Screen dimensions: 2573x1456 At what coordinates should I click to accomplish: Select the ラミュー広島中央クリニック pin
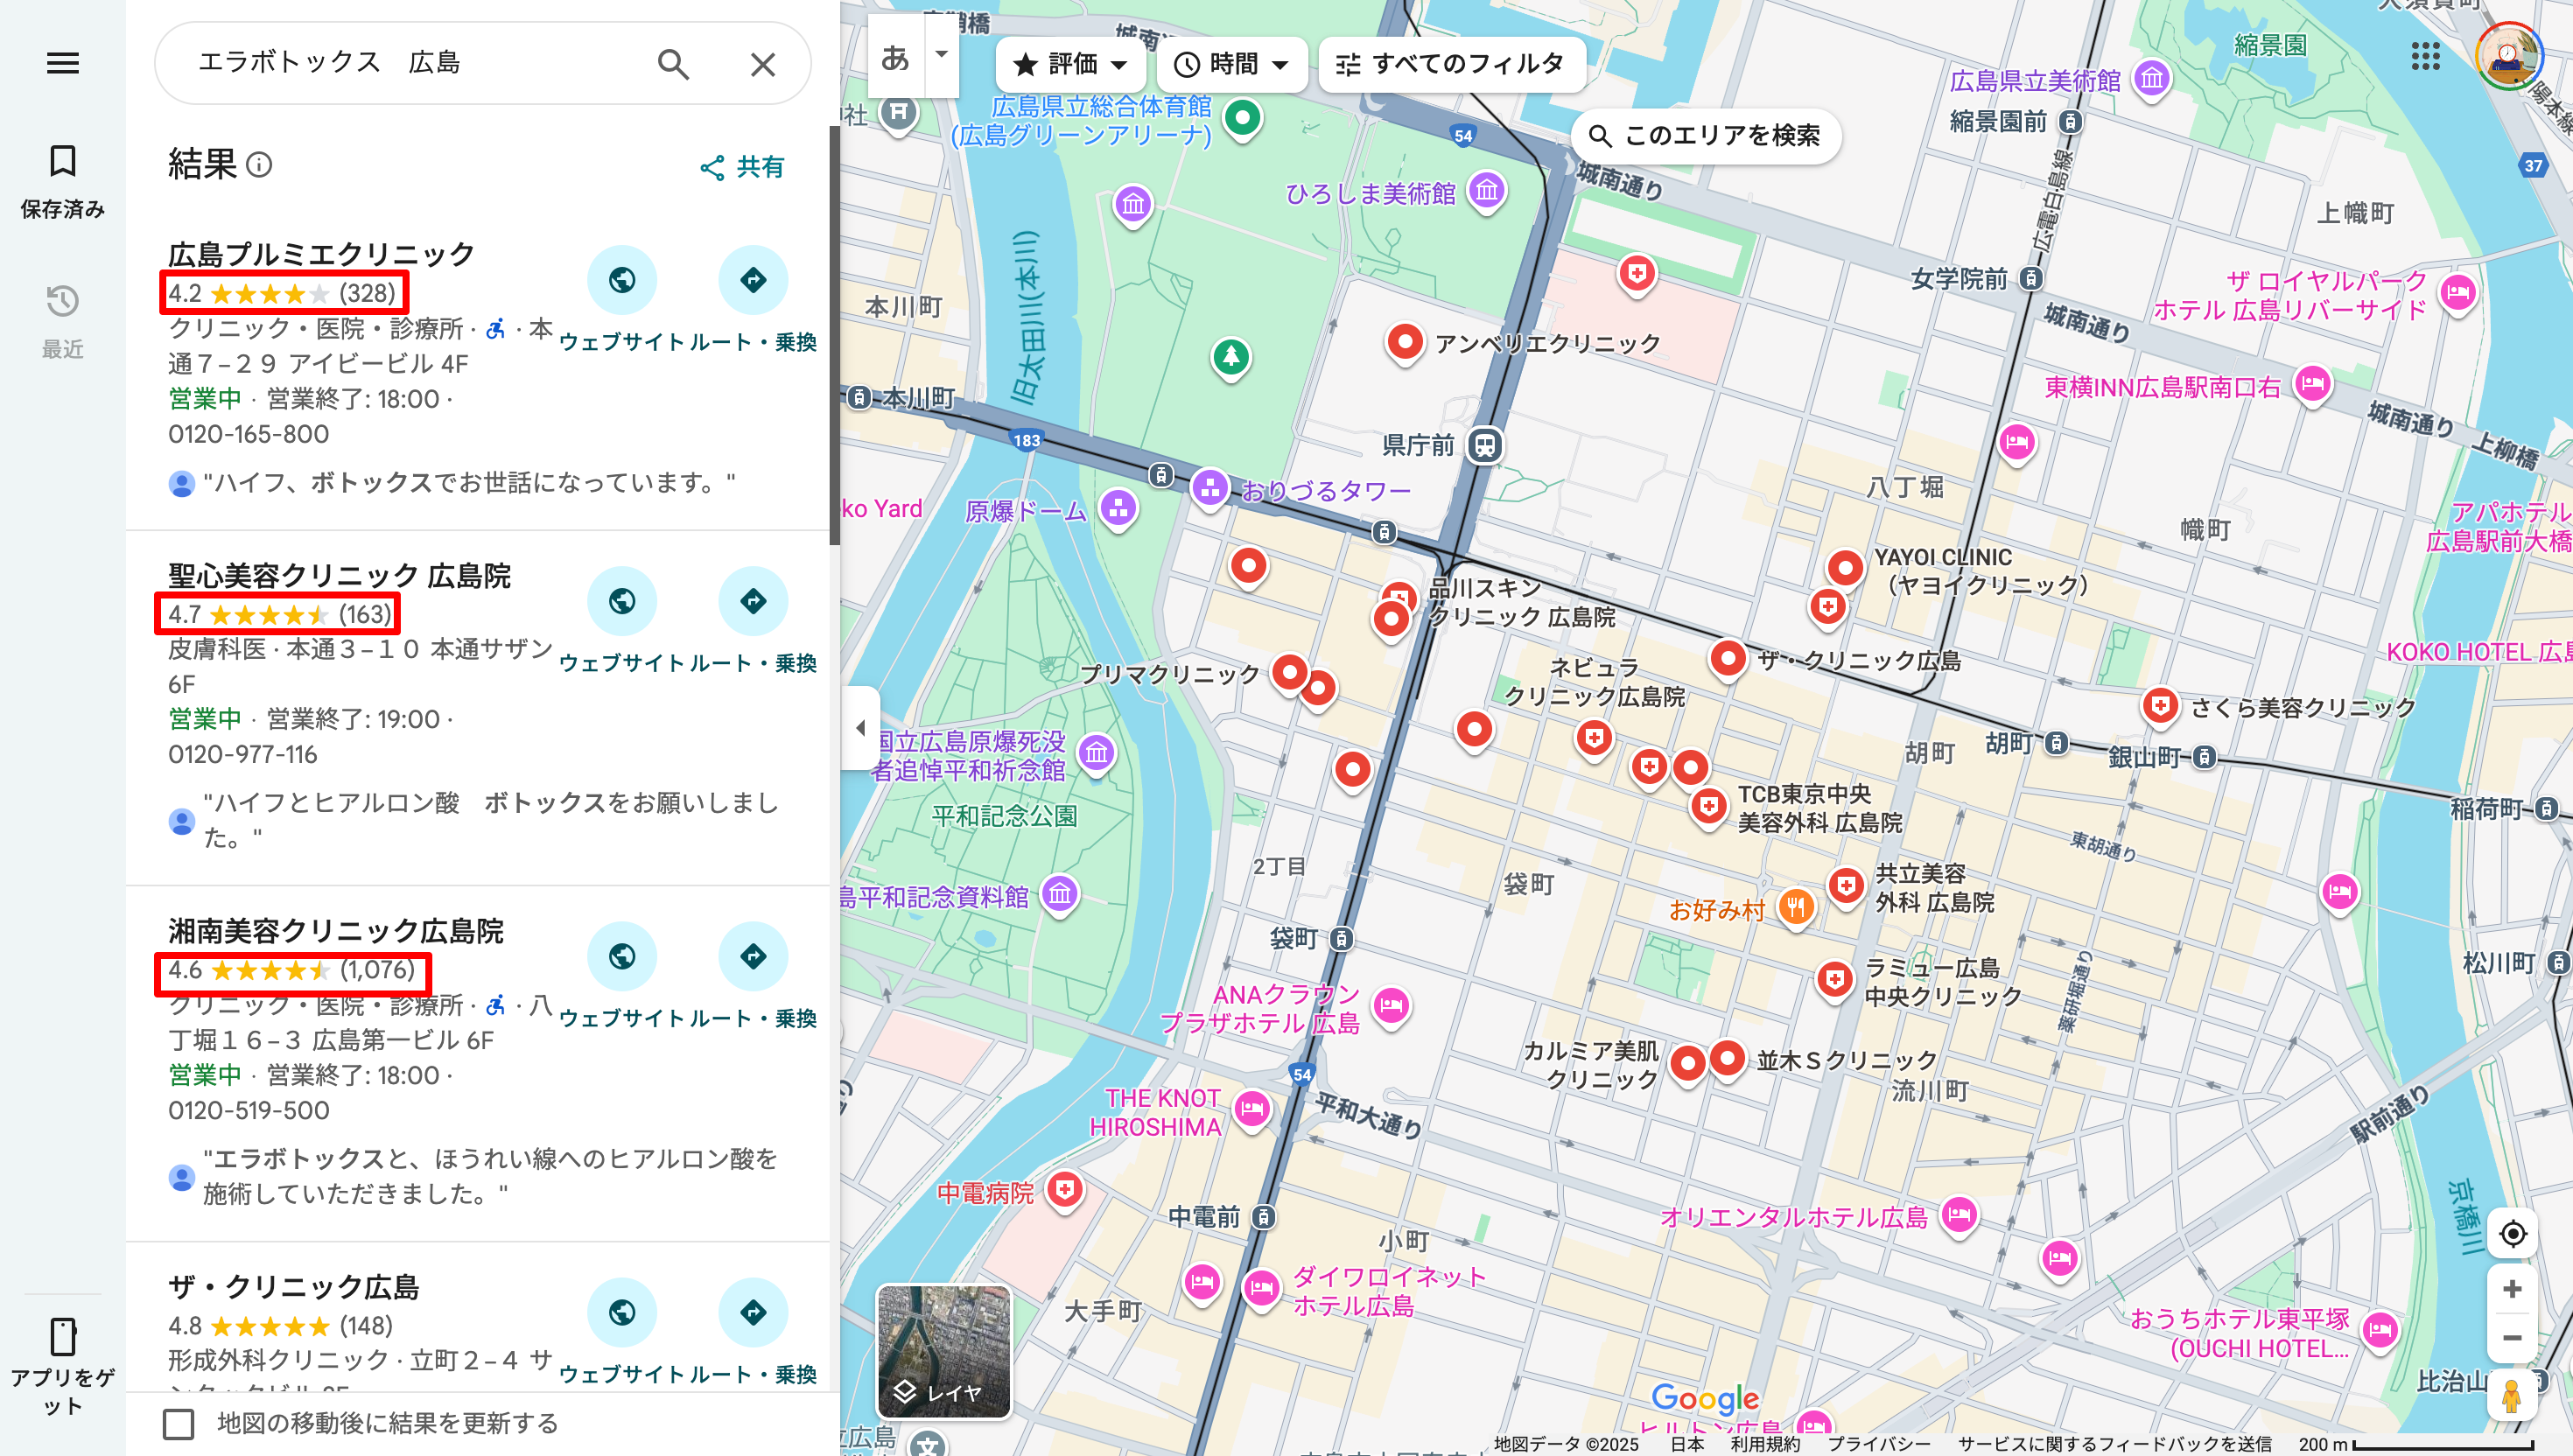tap(1834, 980)
